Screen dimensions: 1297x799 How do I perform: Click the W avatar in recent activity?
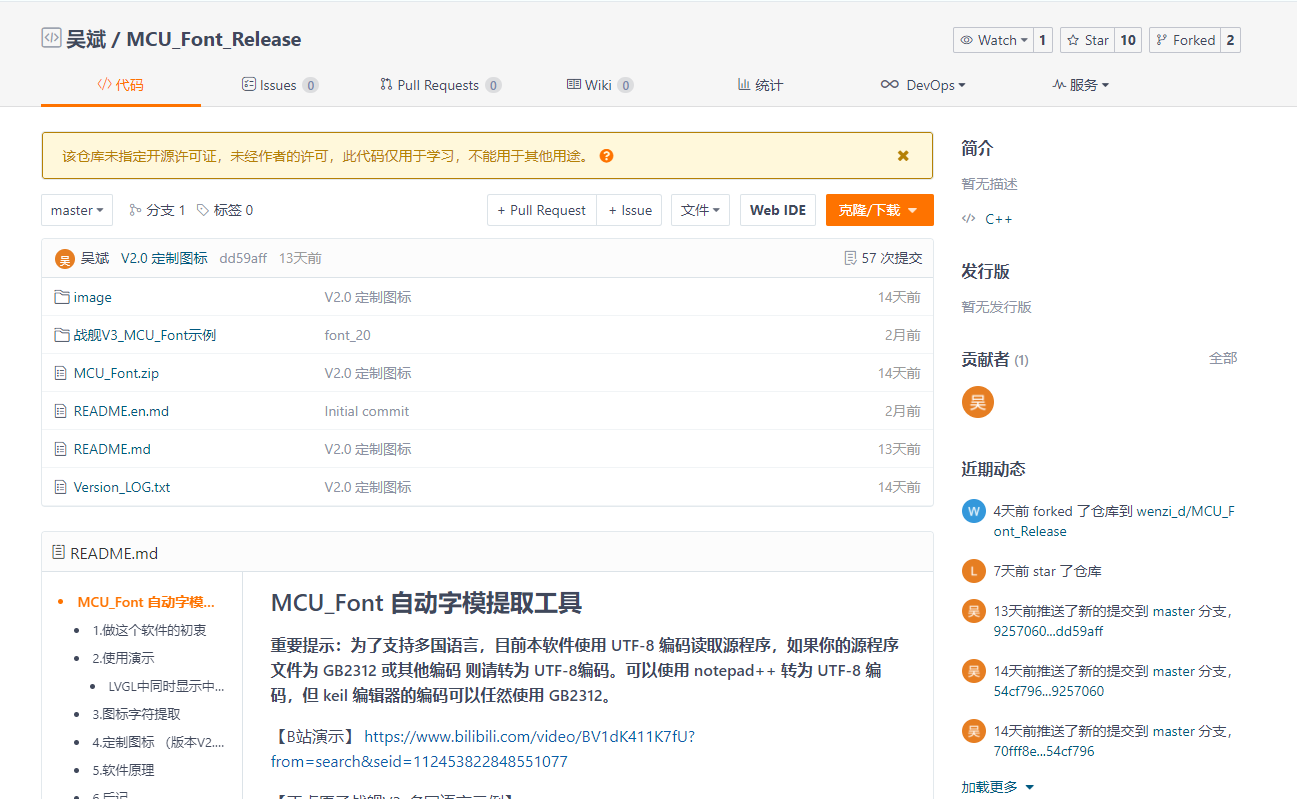(974, 511)
